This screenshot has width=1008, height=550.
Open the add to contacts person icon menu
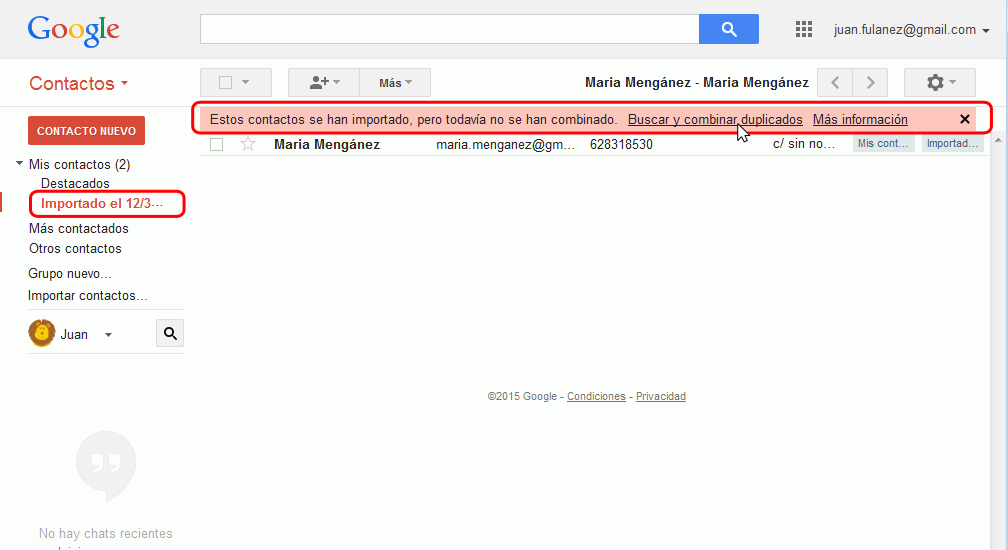(324, 82)
